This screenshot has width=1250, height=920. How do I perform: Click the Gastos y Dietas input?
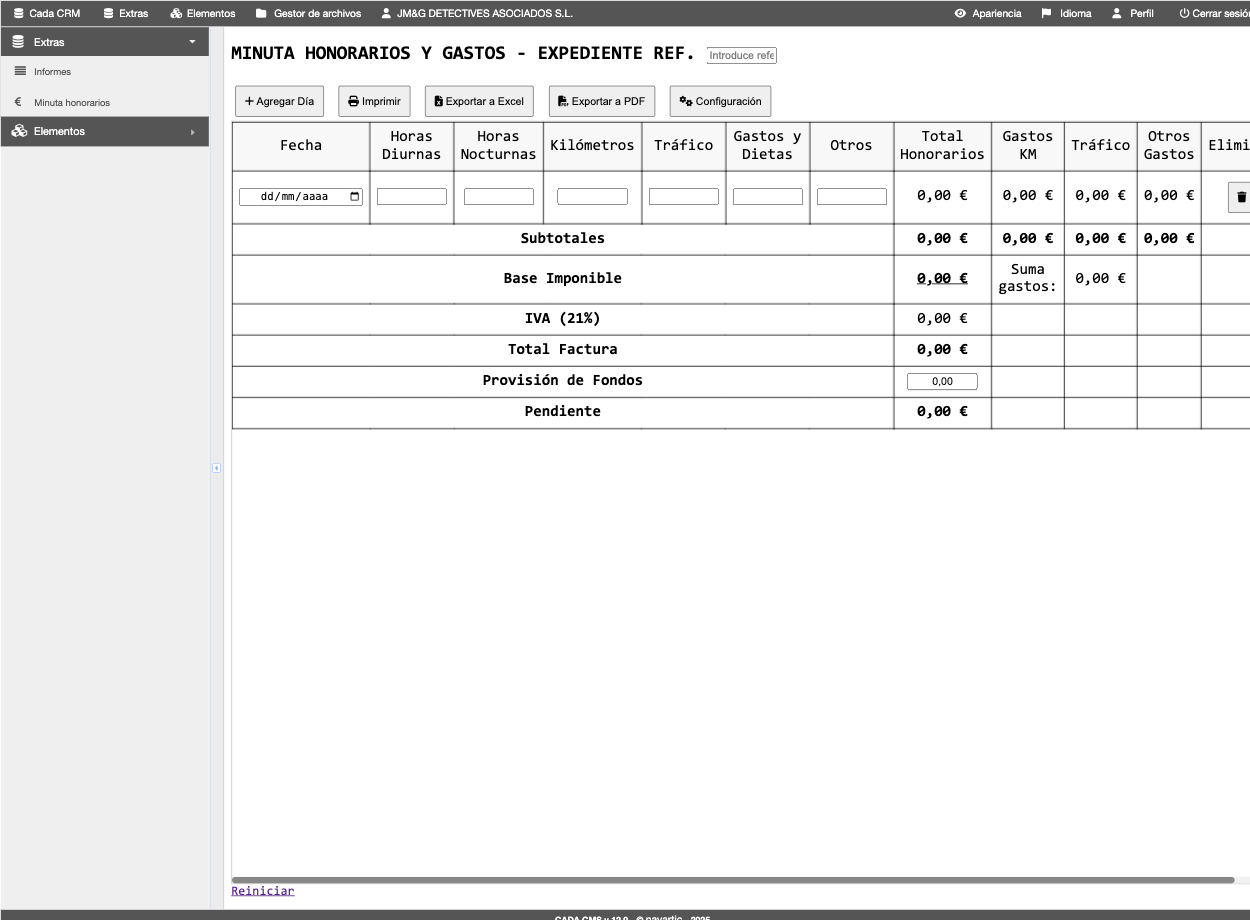[768, 196]
